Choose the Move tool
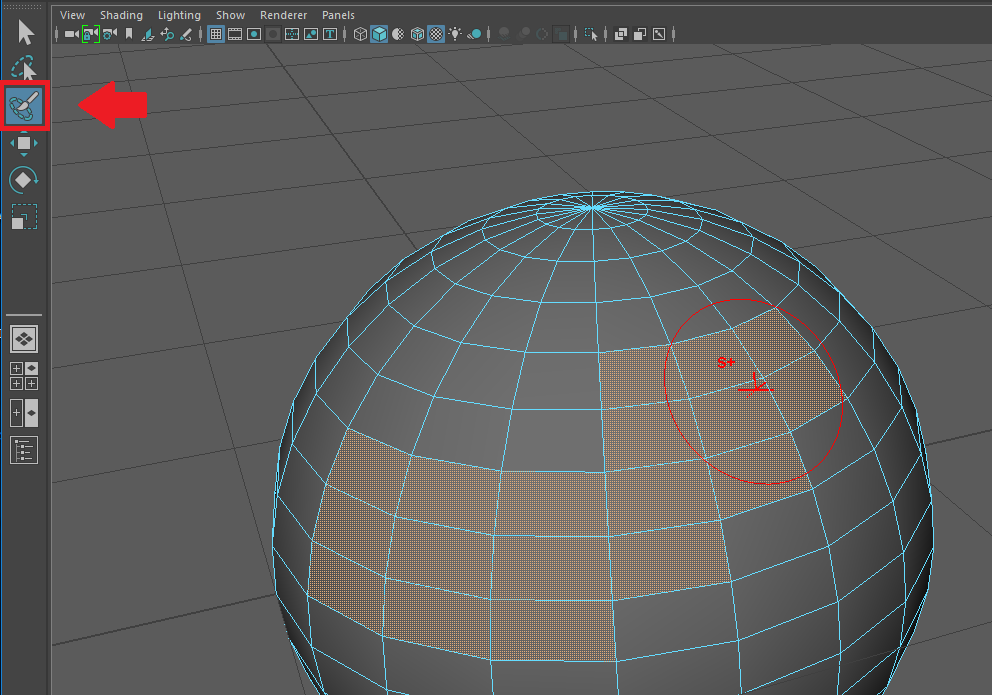Viewport: 992px width, 695px height. tap(24, 143)
